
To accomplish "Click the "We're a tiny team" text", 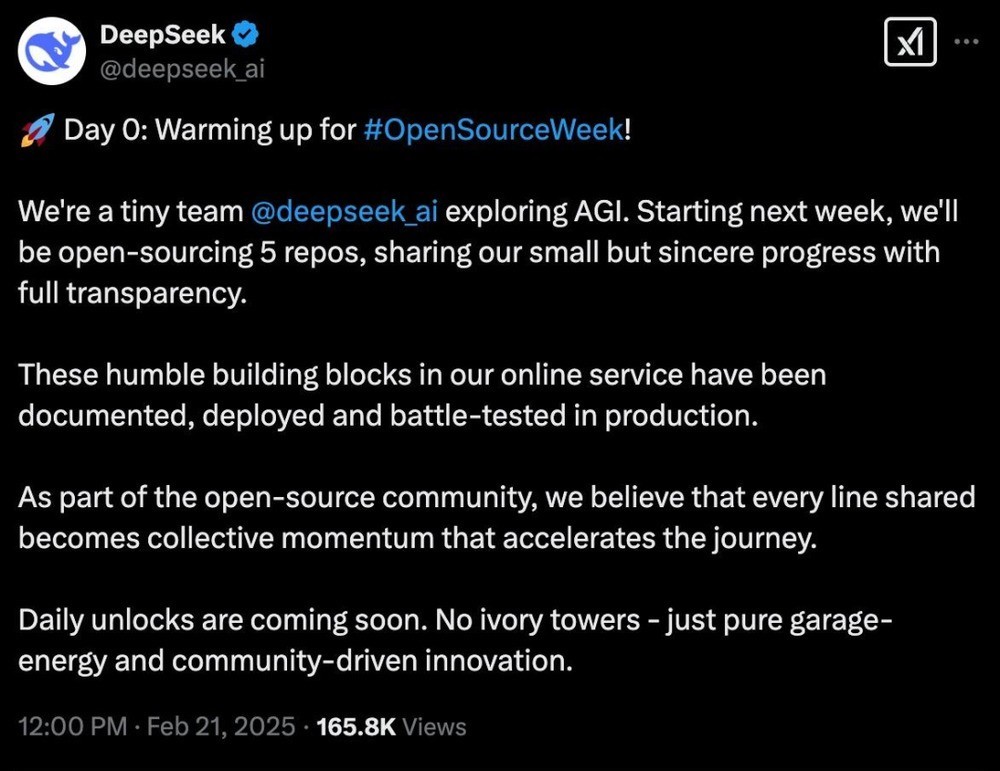I will pyautogui.click(x=130, y=213).
